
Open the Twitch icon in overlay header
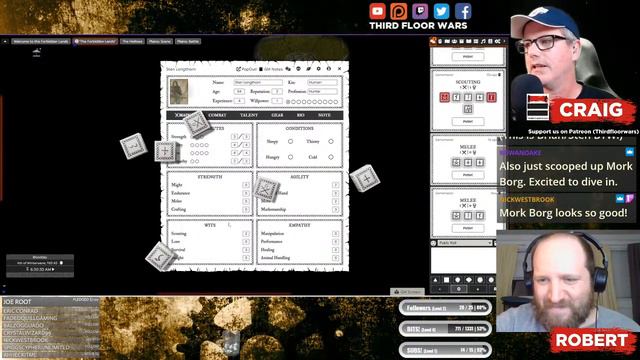[420, 11]
